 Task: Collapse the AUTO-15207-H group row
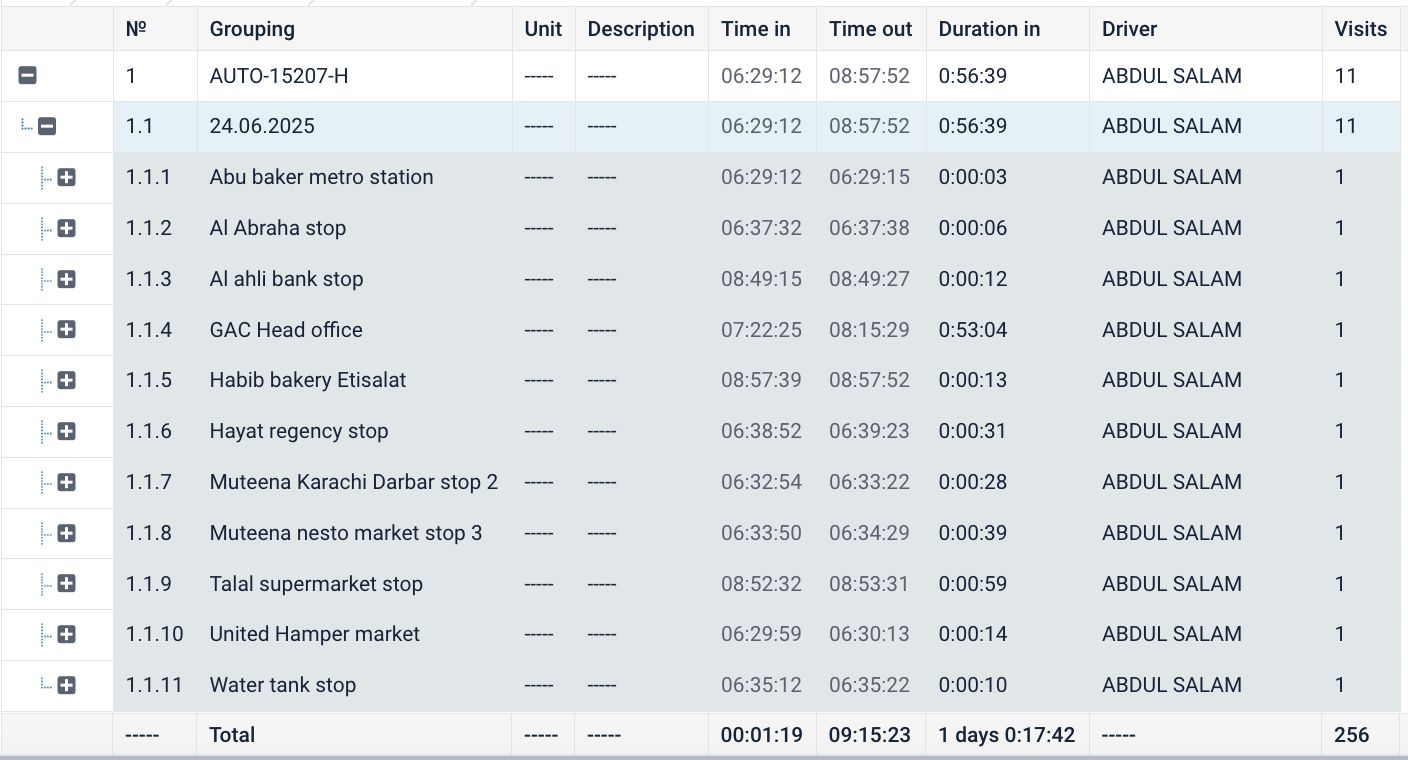tap(28, 75)
